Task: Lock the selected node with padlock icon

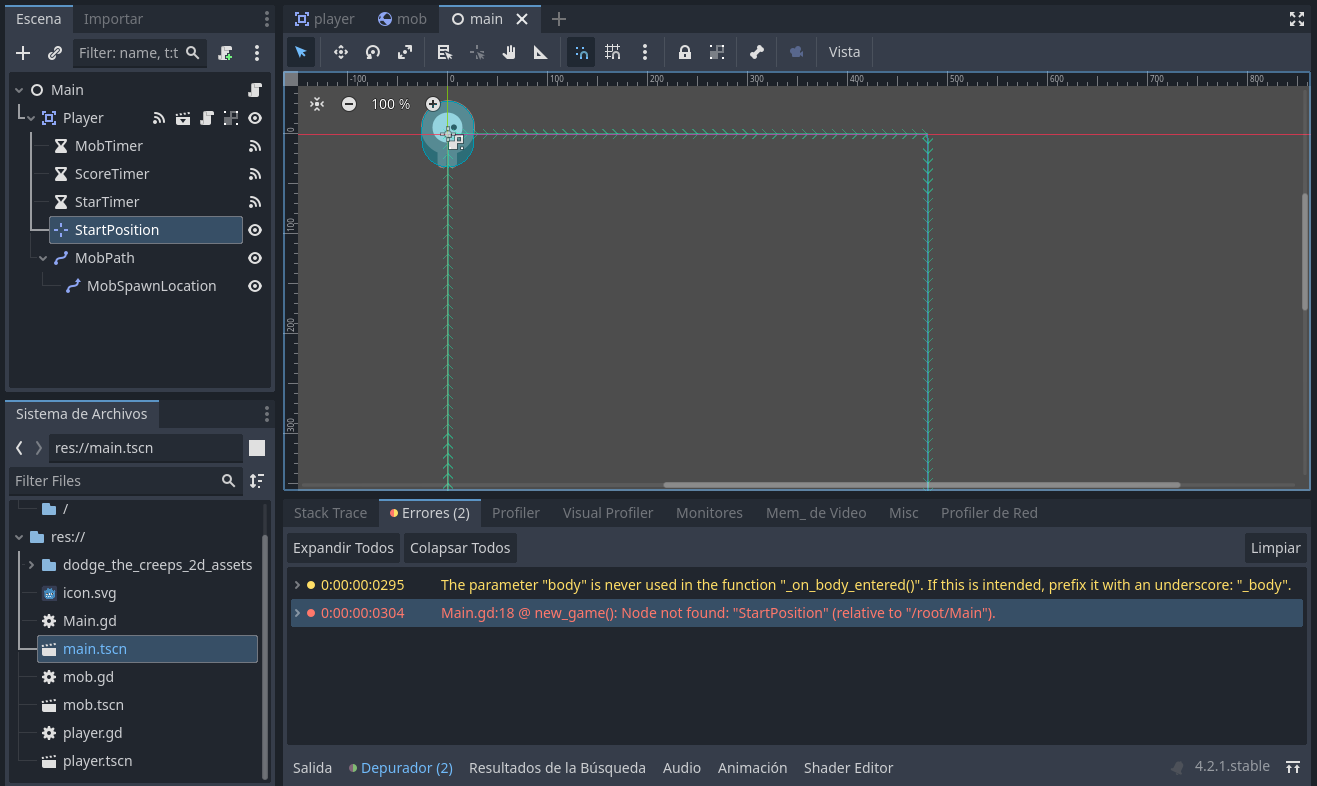Action: point(685,52)
